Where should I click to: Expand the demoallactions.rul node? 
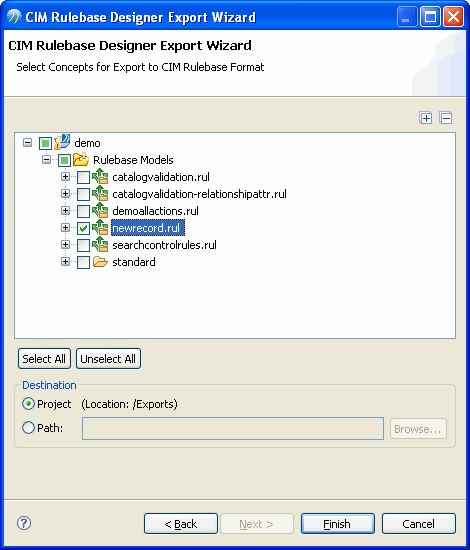tap(65, 210)
